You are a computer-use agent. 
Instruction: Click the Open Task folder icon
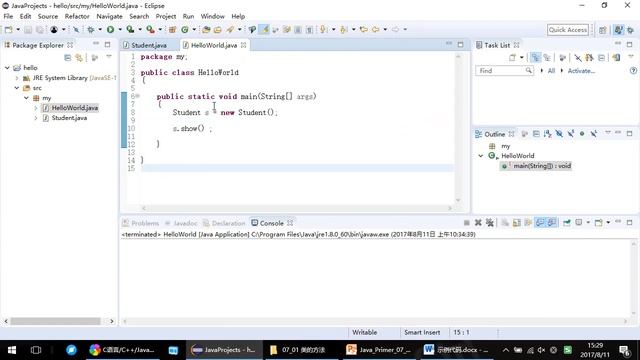[x=218, y=29]
